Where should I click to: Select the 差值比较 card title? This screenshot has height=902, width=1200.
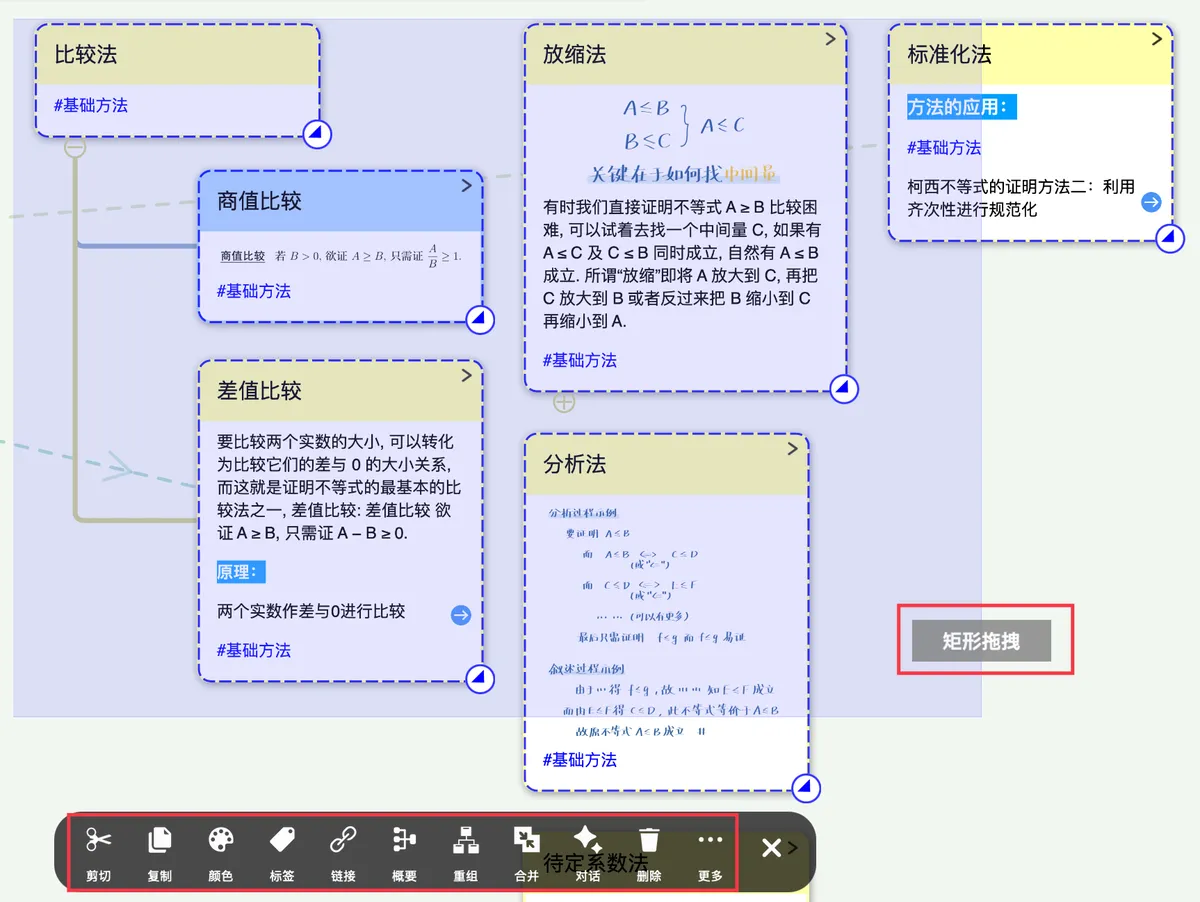[x=259, y=391]
